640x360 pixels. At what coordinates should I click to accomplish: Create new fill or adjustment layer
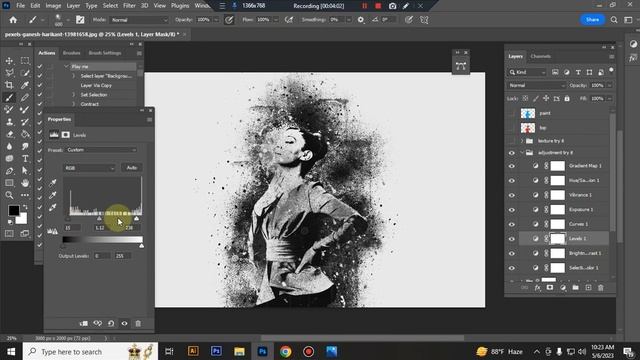563,288
